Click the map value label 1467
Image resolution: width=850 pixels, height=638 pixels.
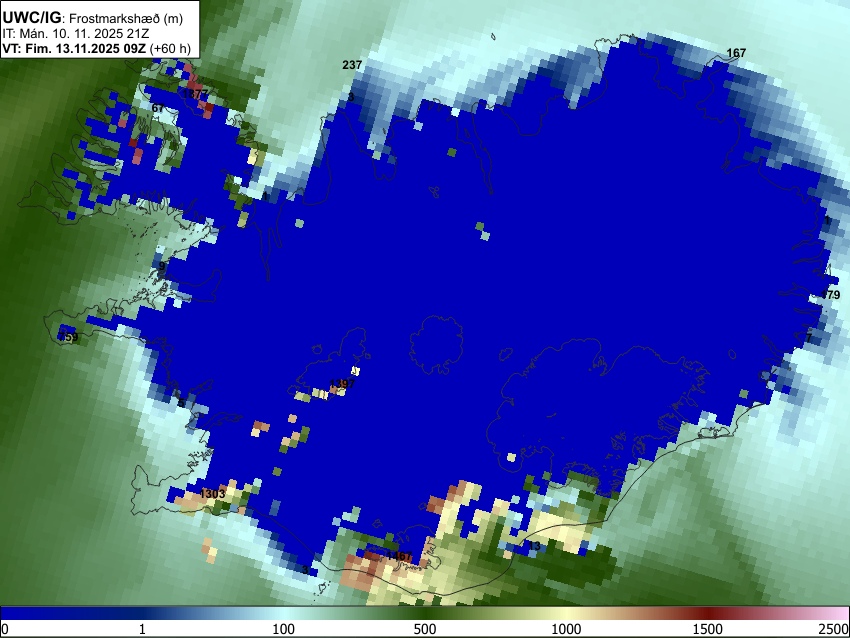400,556
